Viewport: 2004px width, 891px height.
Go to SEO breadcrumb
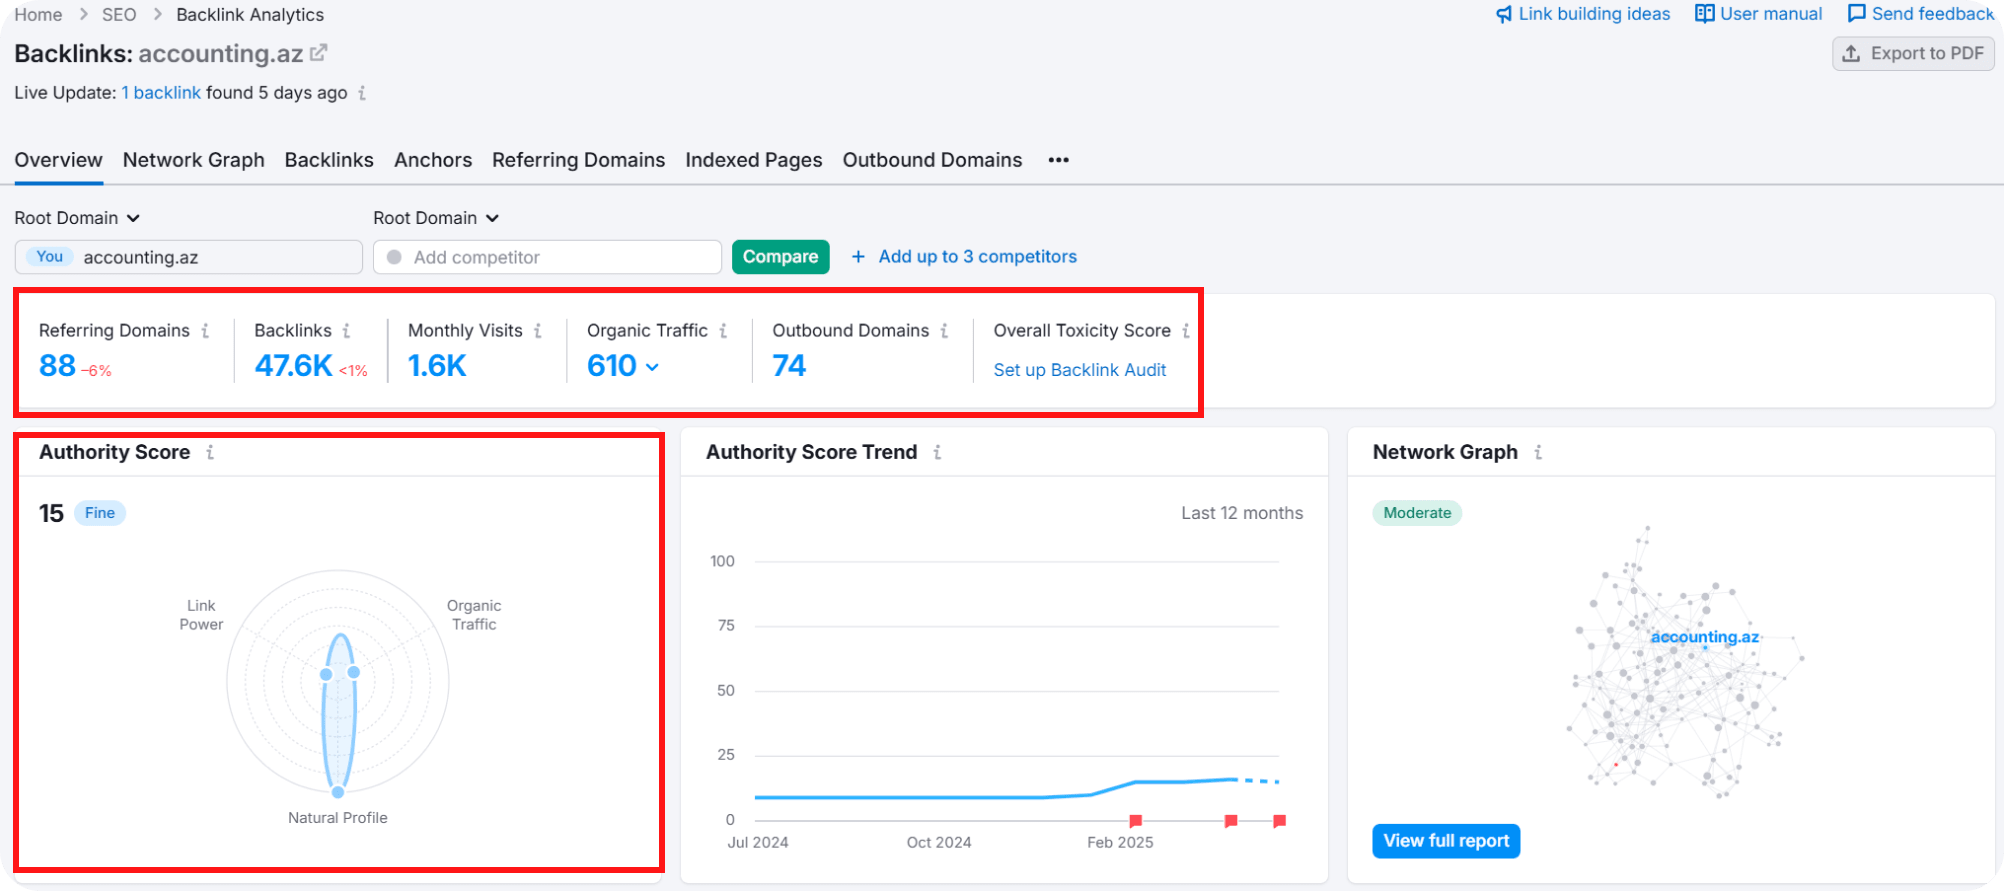coord(119,15)
